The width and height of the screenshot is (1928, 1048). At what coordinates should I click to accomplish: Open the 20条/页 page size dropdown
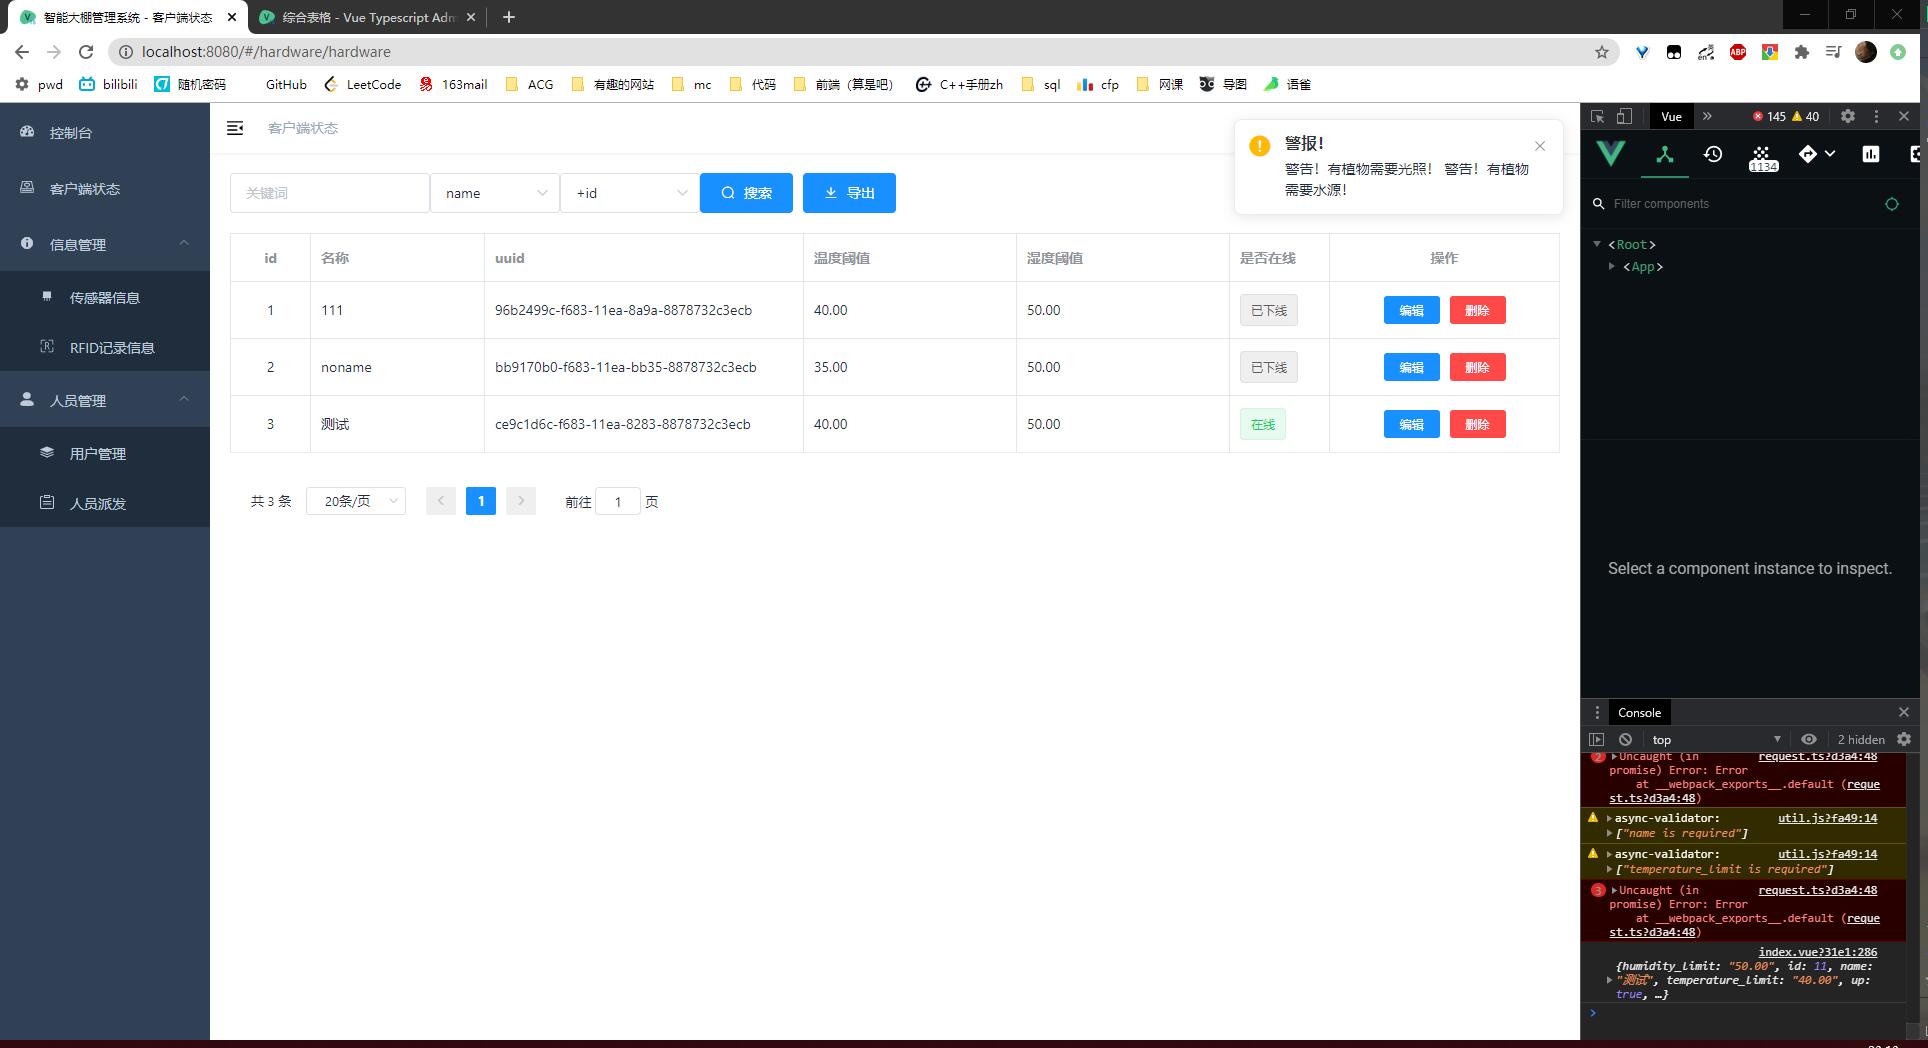(356, 501)
